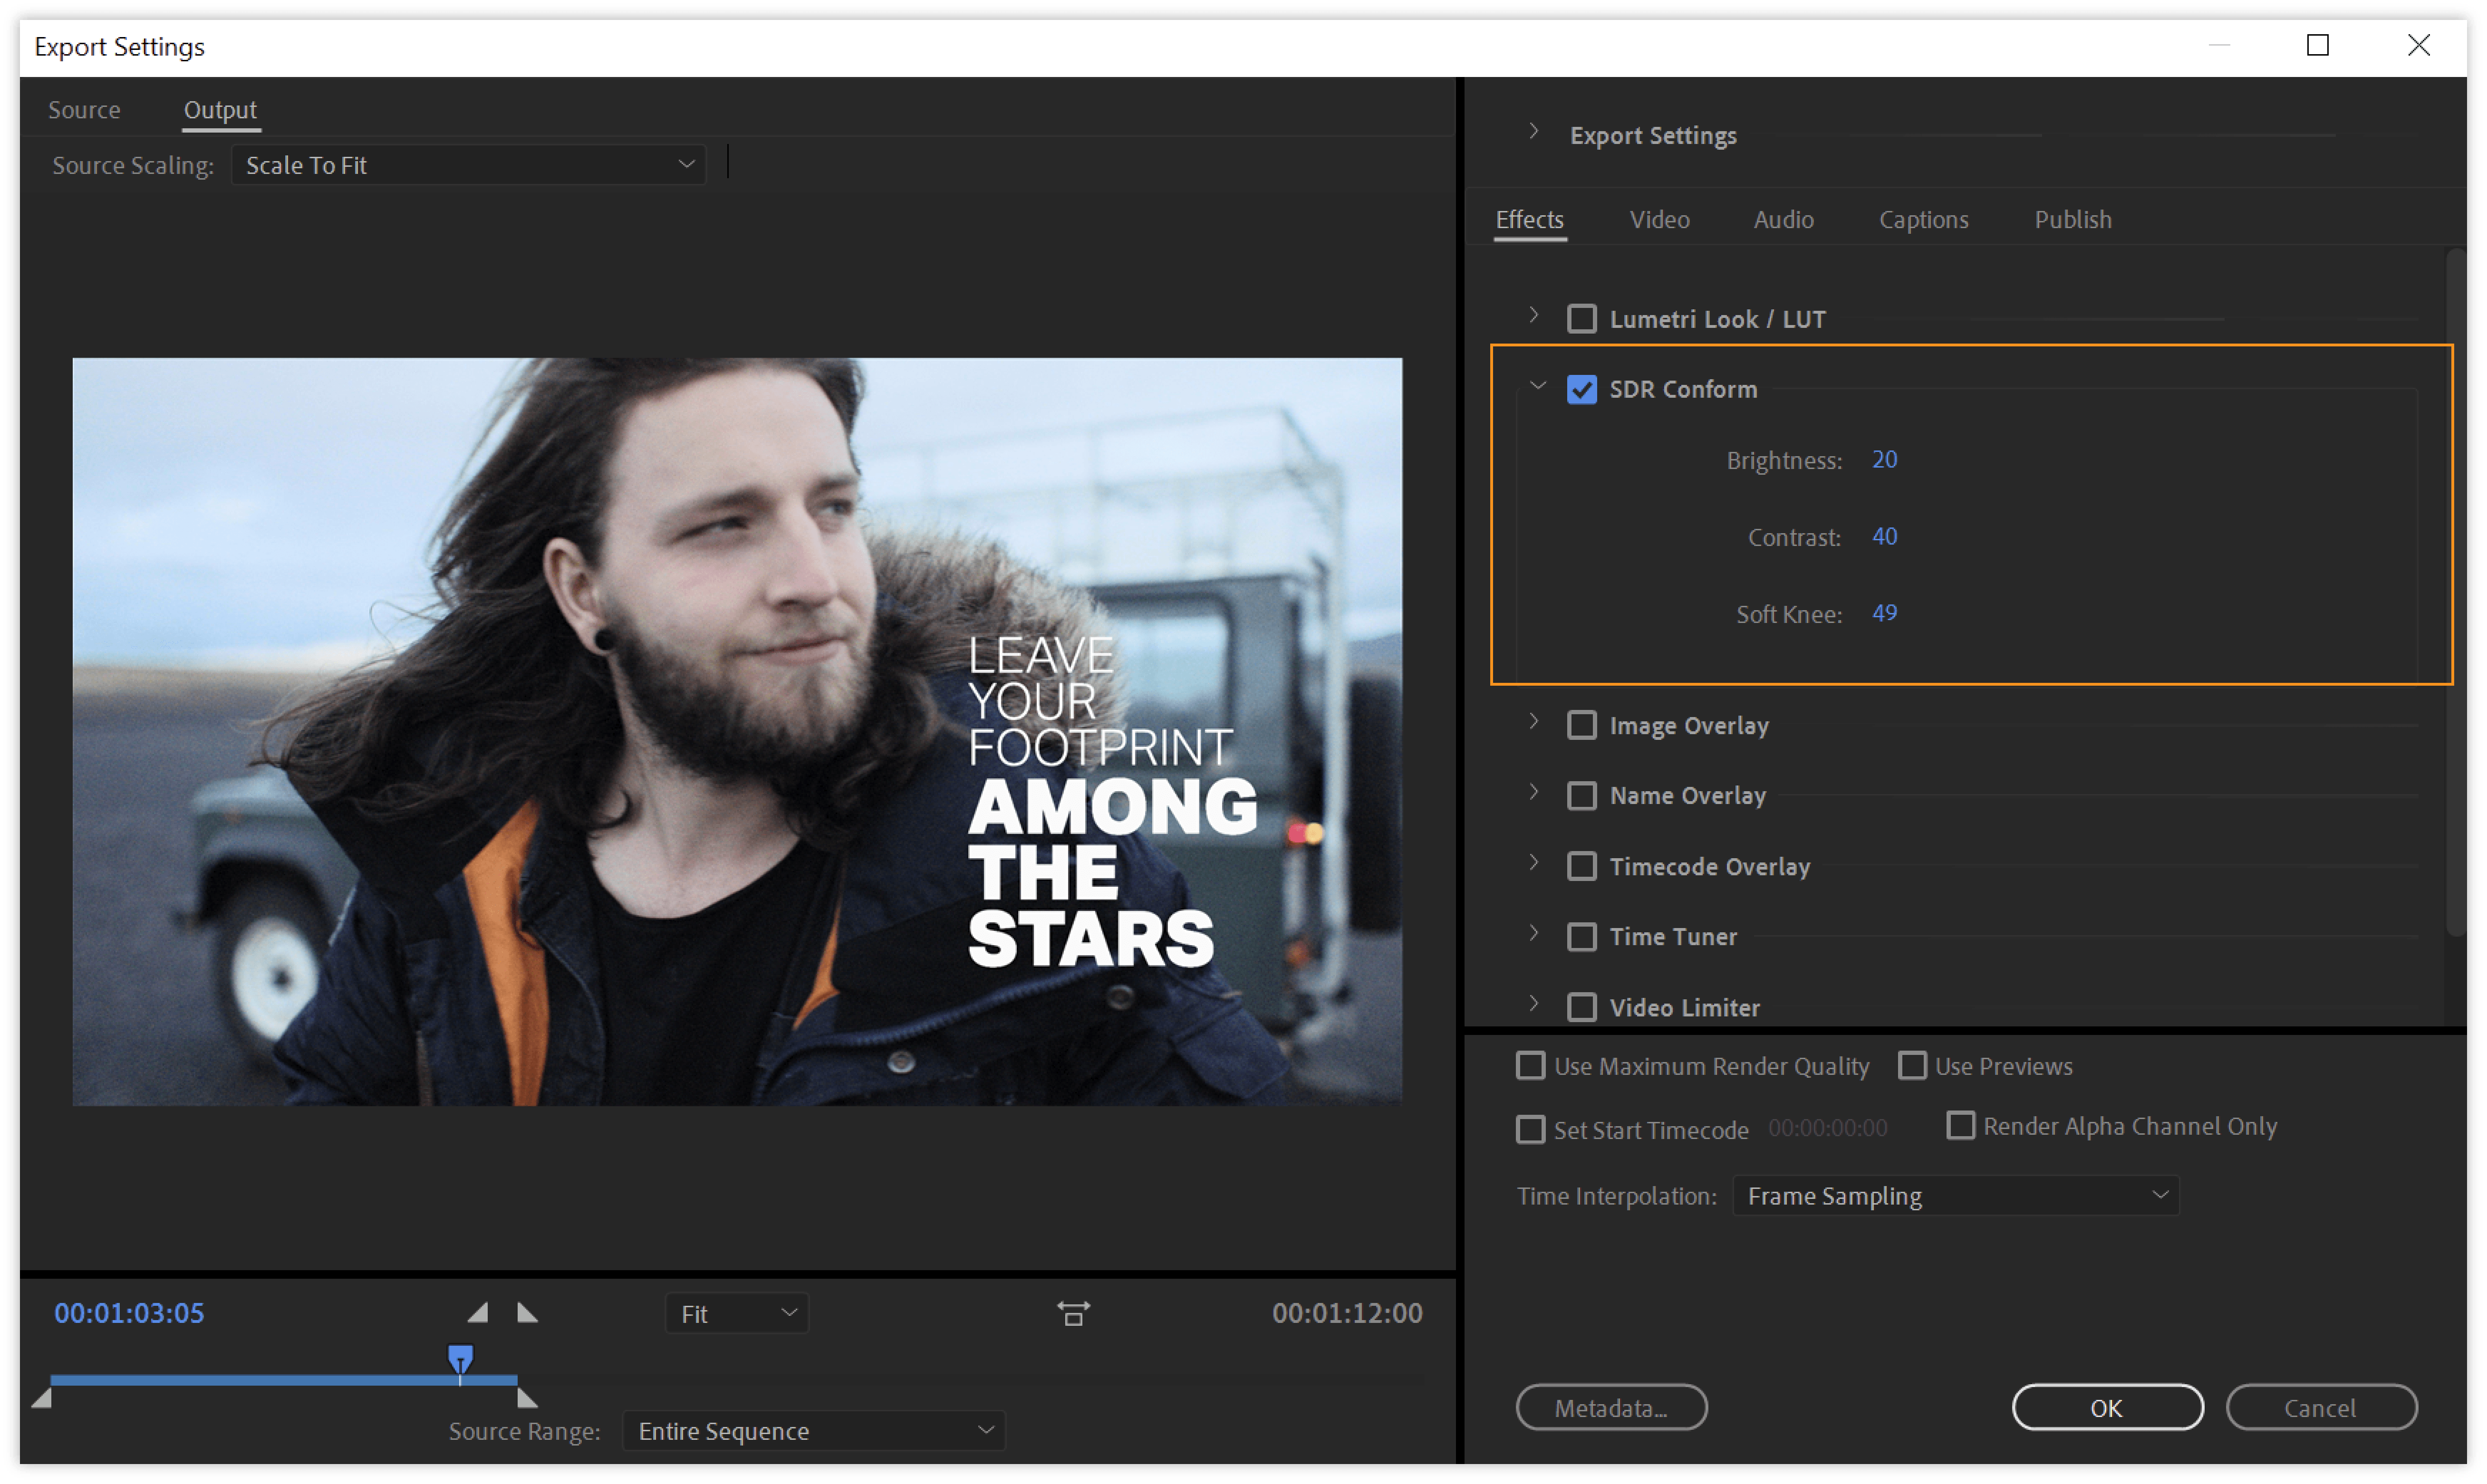Click the Set Out Point icon

coord(528,1311)
